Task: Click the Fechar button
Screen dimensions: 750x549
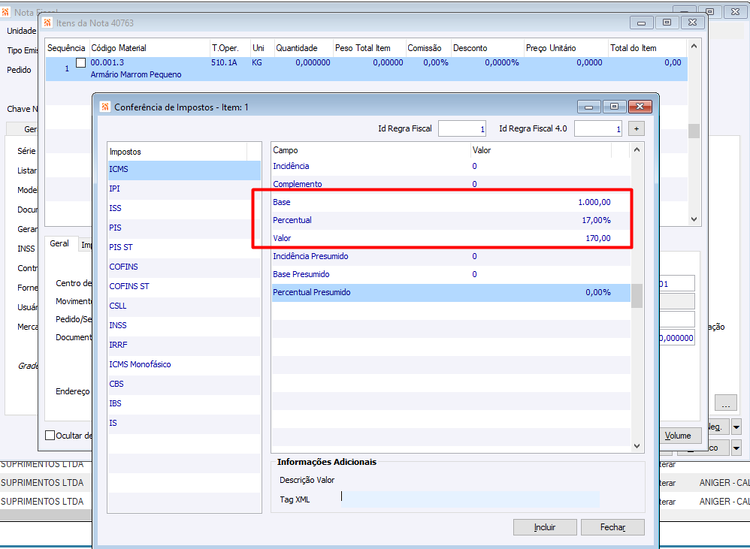Action: pos(613,527)
